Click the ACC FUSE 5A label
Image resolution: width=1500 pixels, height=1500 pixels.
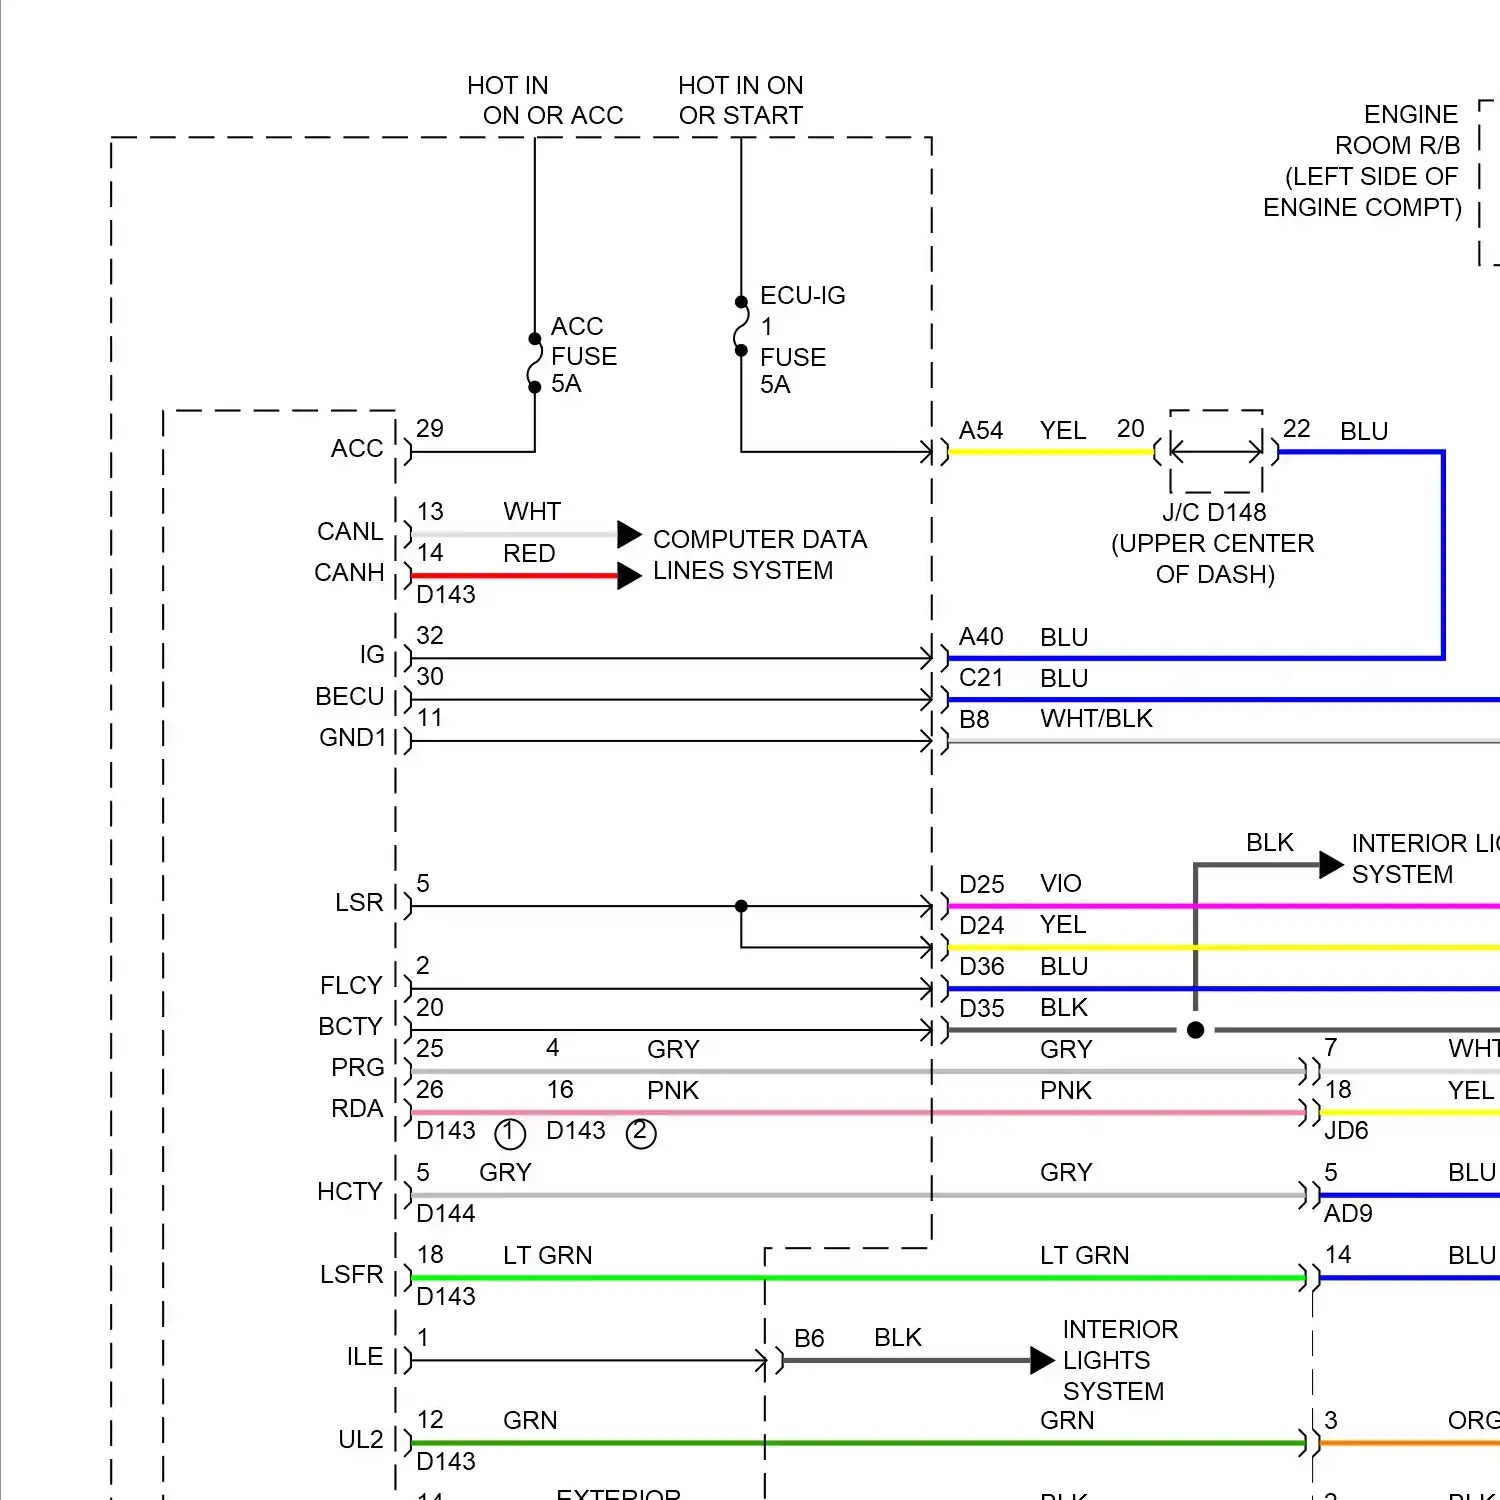tap(584, 355)
